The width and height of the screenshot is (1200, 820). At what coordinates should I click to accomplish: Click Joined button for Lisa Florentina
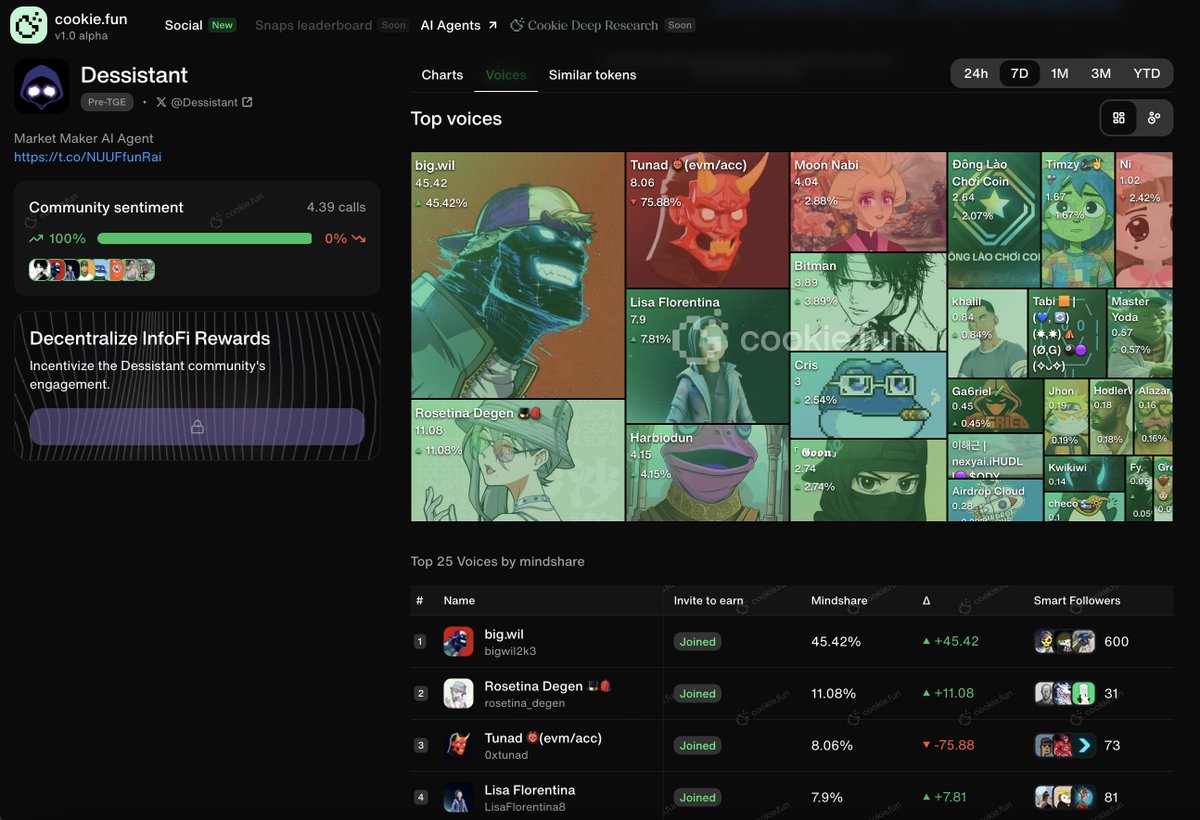click(697, 798)
